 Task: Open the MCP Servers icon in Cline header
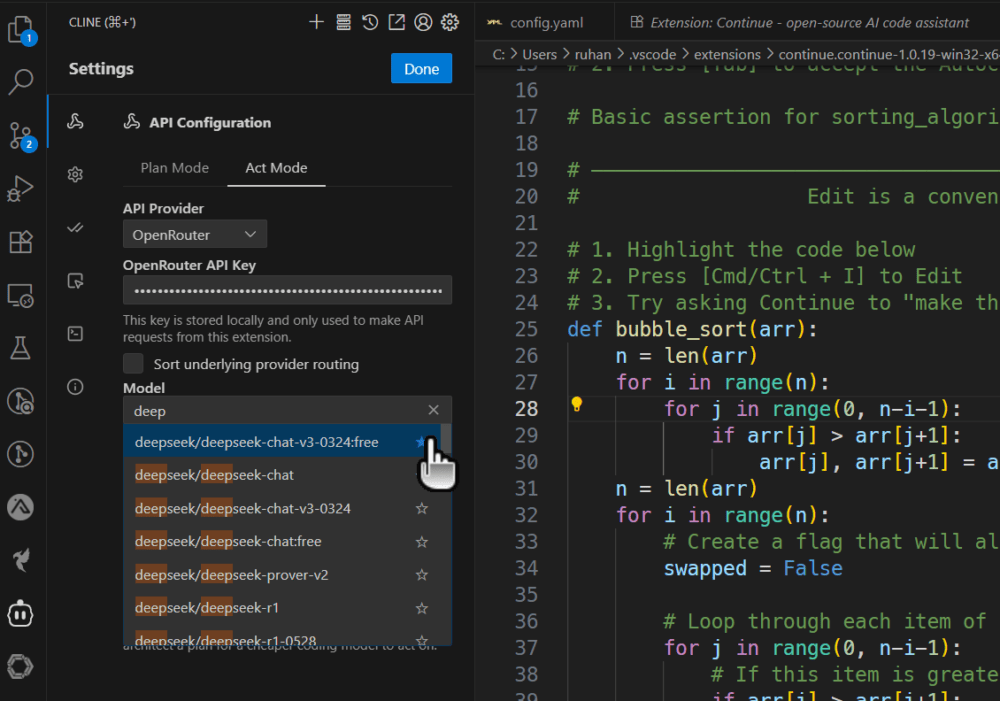click(344, 22)
